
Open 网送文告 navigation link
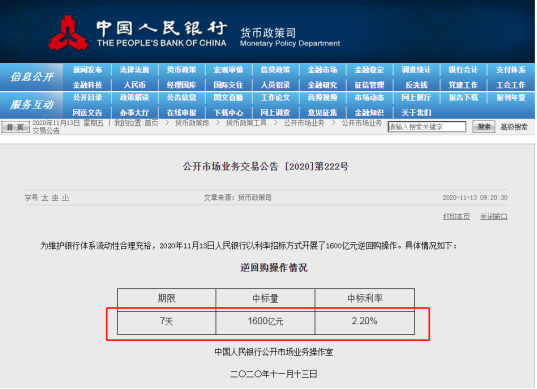click(x=87, y=113)
